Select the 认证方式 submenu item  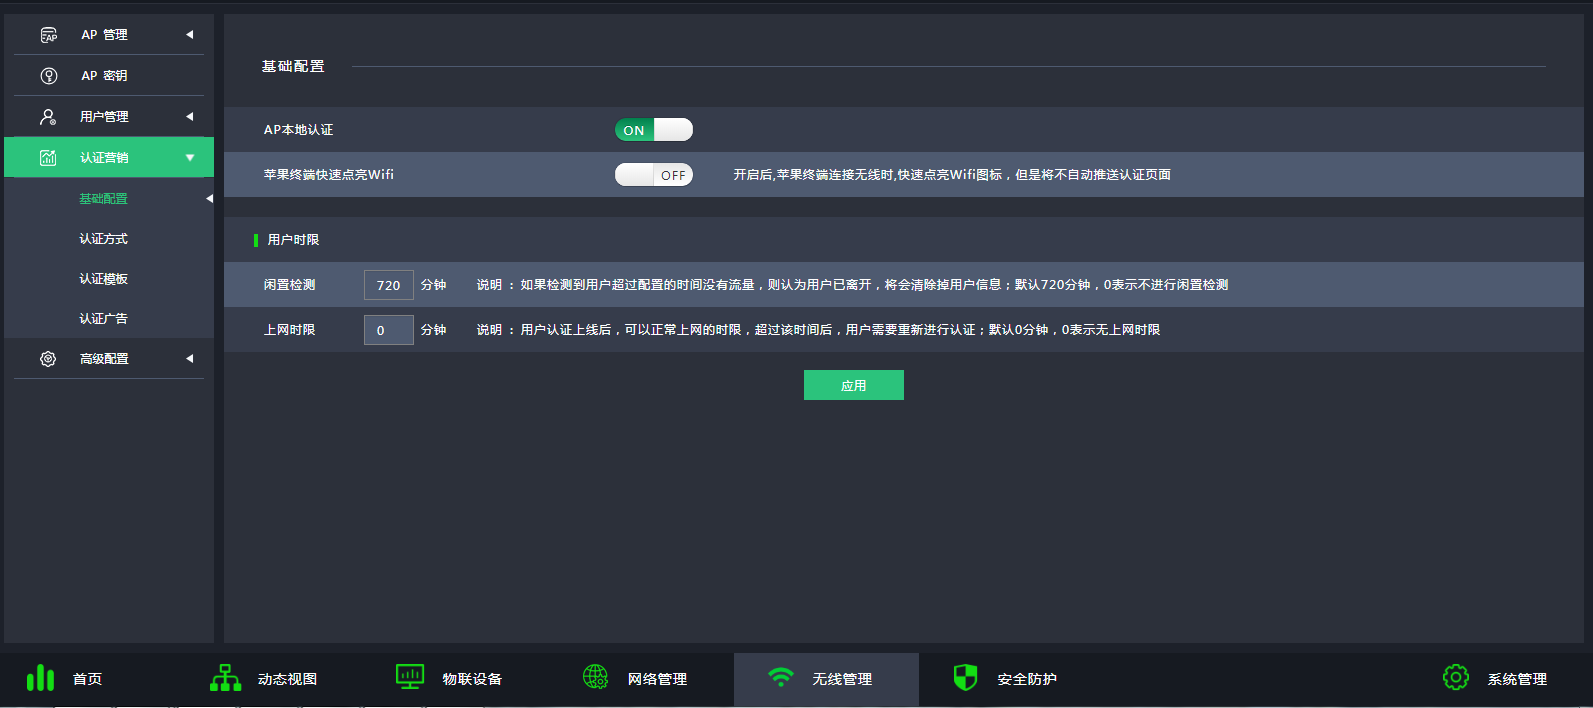[104, 239]
